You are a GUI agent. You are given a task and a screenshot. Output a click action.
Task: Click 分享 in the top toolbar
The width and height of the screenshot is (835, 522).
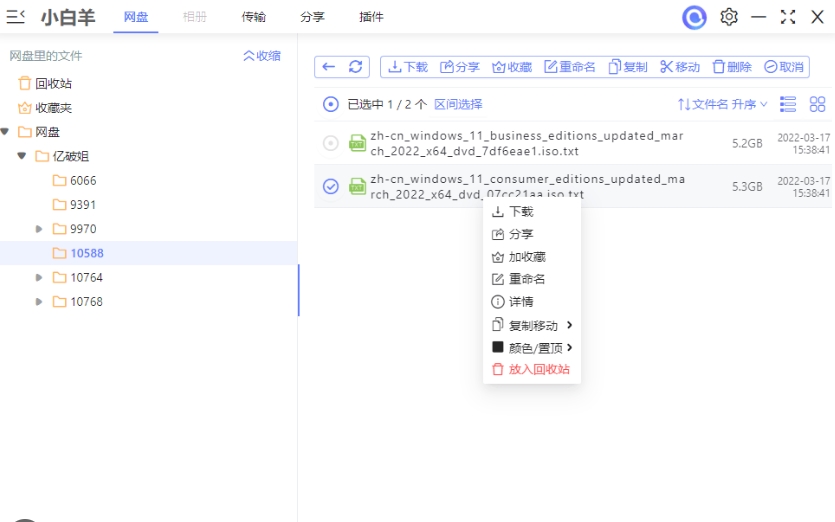(460, 67)
